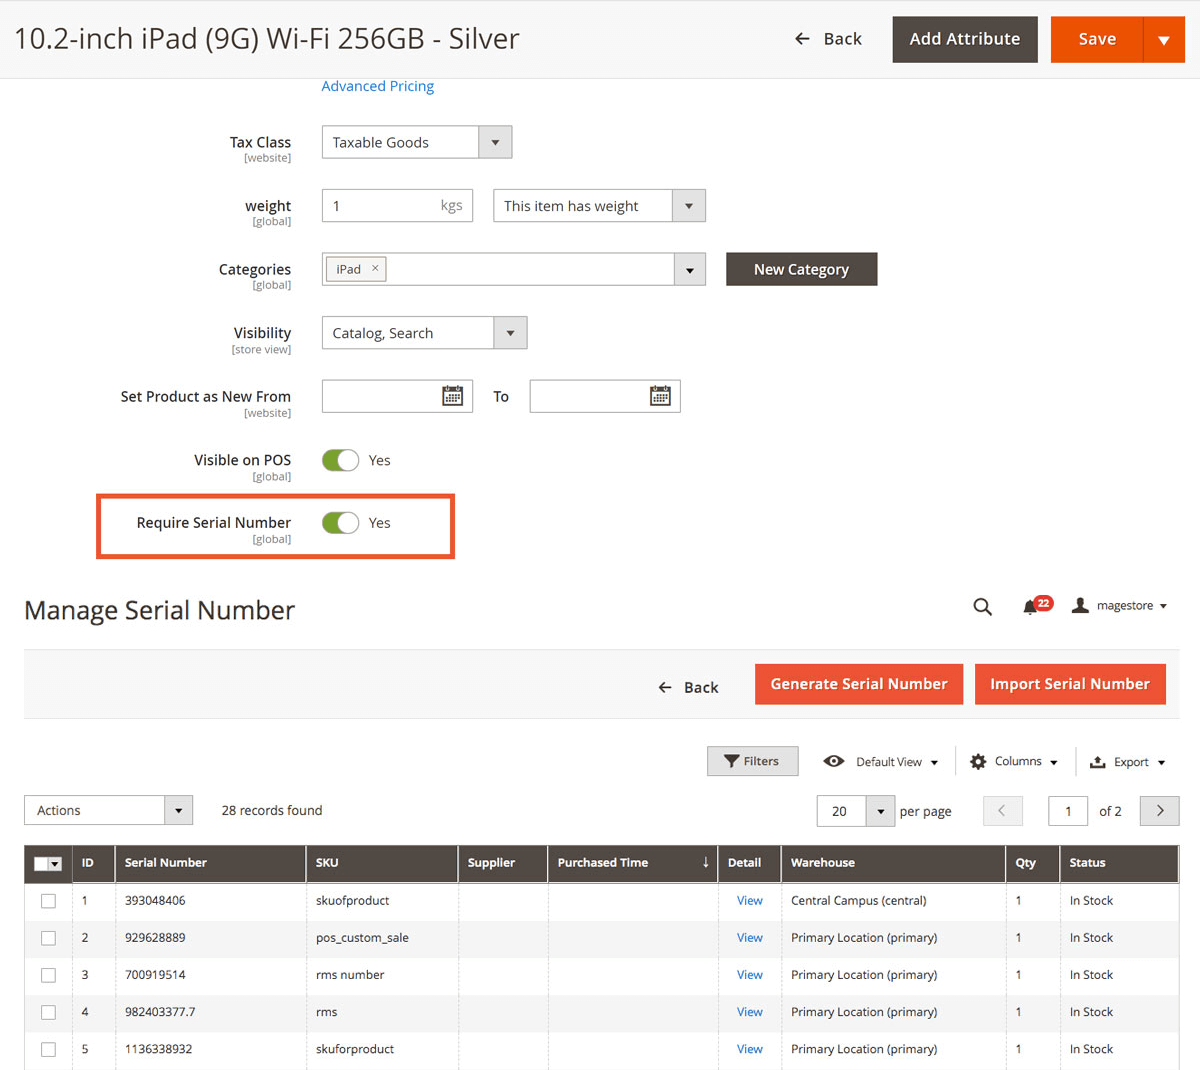The width and height of the screenshot is (1200, 1070).
Task: Click the Purchased Time sort arrow
Action: point(705,862)
